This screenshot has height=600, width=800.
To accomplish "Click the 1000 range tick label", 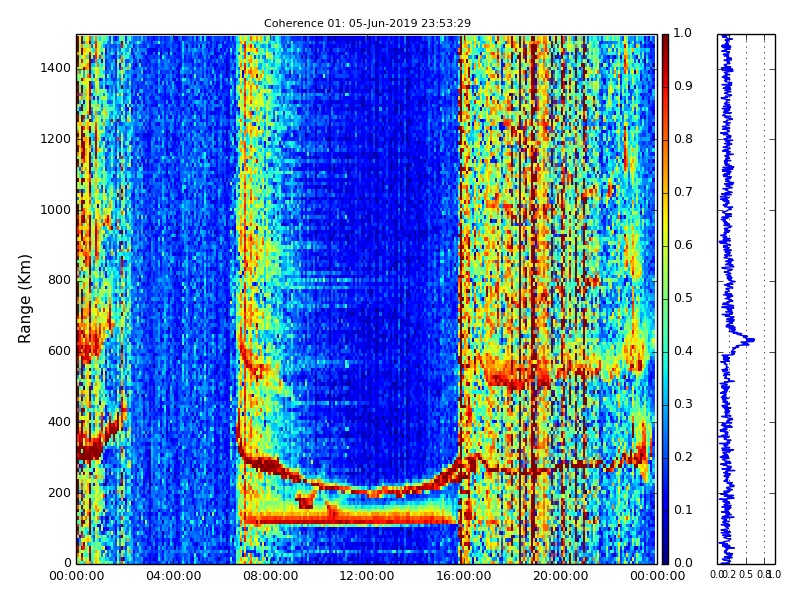I will [x=56, y=210].
